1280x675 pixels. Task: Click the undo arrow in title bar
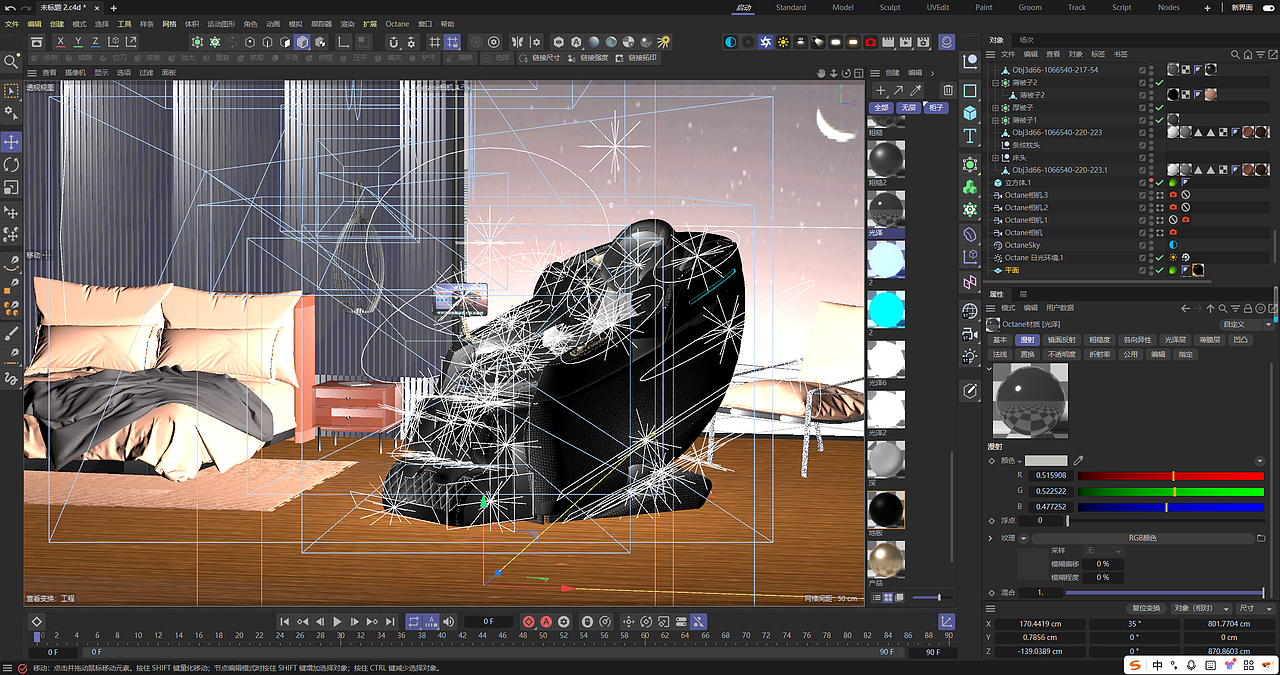tap(9, 7)
